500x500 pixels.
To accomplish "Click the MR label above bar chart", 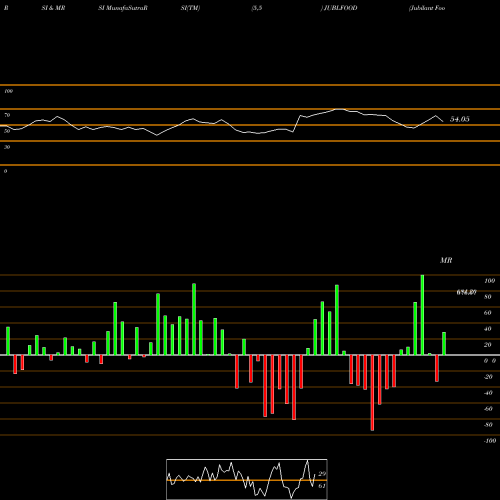I will coord(446,260).
